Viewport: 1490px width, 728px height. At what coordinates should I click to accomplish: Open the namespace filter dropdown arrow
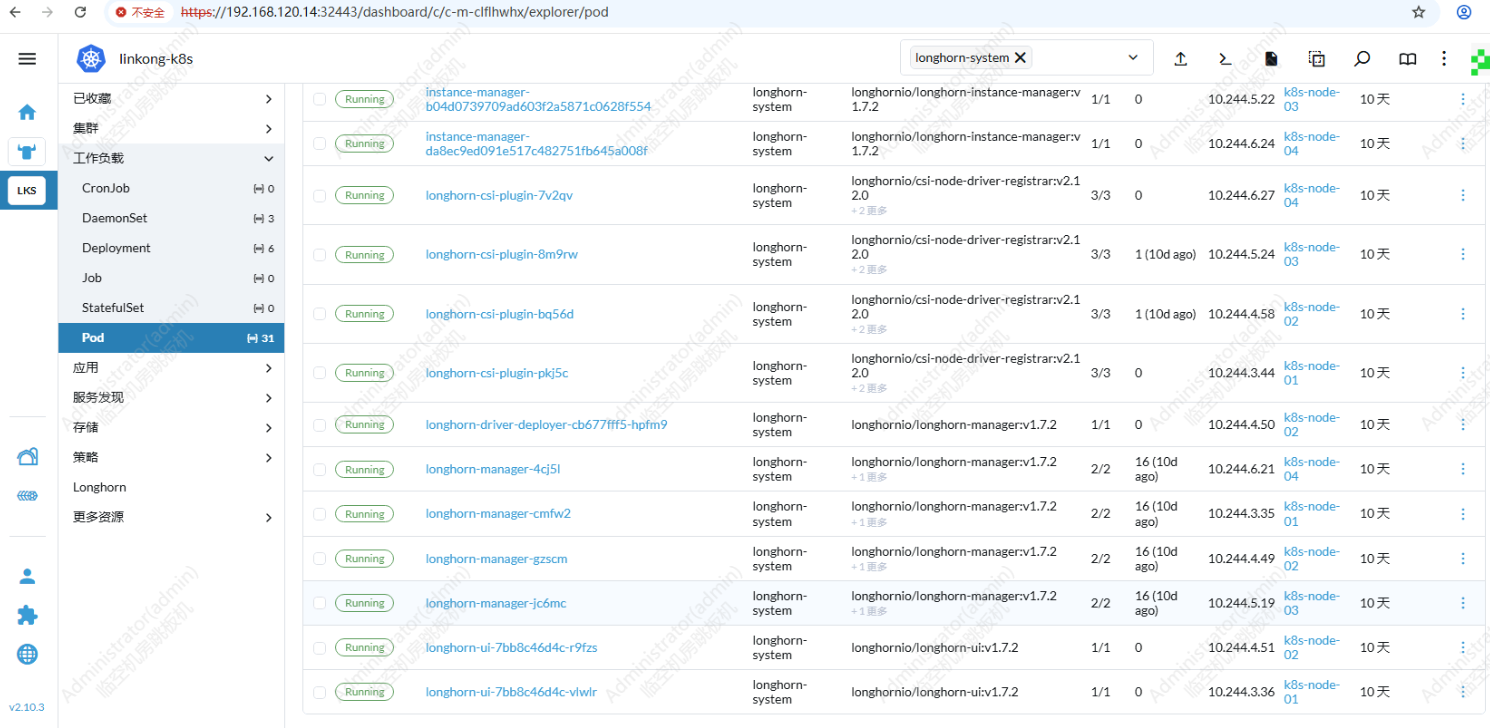(x=1133, y=58)
